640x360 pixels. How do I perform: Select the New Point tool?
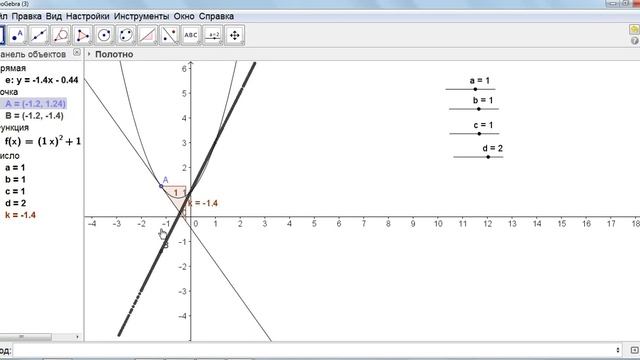coord(17,35)
